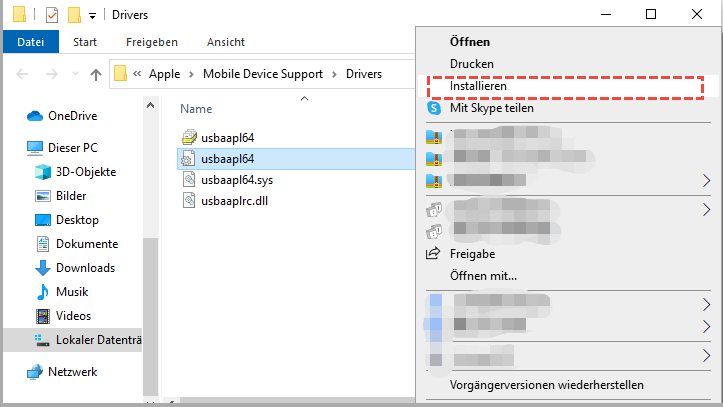This screenshot has width=723, height=407.
Task: Click the Up directory arrow
Action: click(x=96, y=74)
